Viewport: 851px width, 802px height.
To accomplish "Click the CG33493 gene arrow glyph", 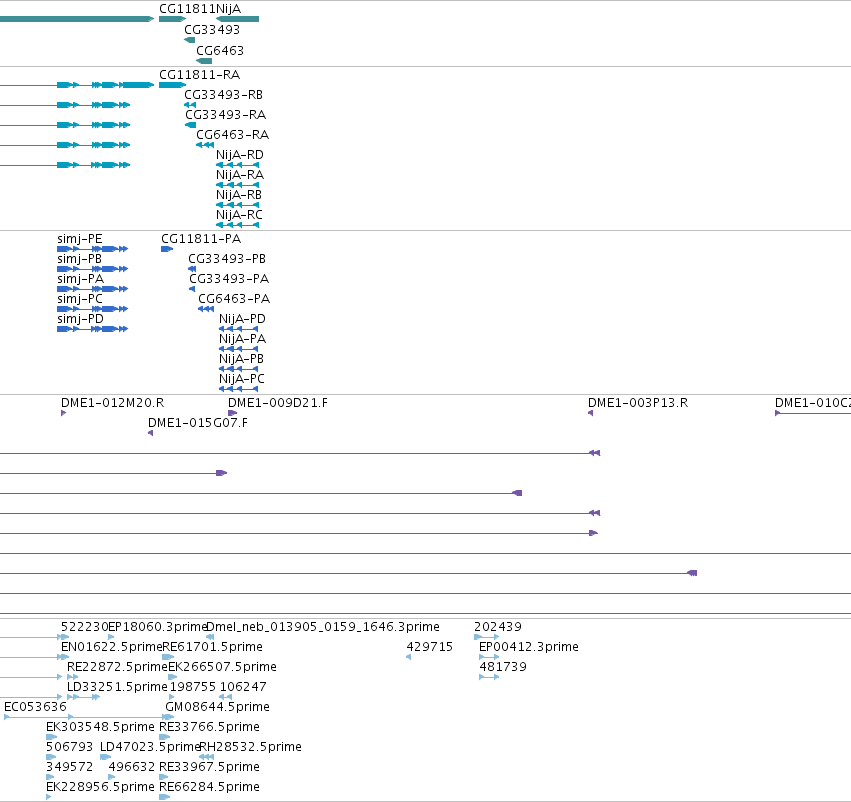I will [x=189, y=40].
